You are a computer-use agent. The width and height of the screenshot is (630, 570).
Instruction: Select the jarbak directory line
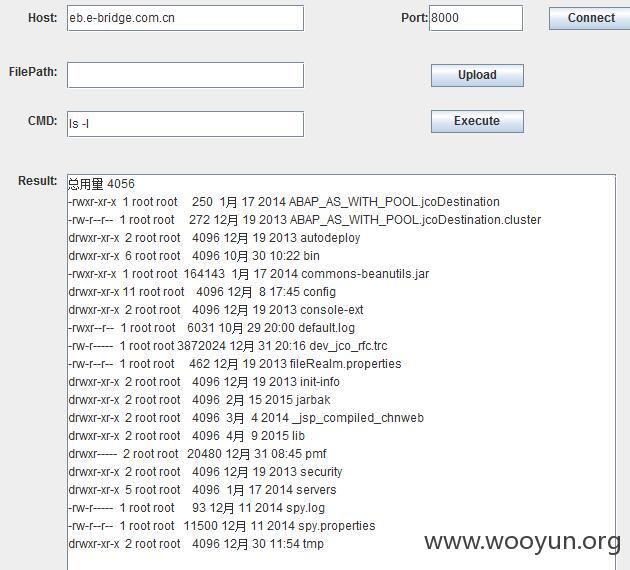(200, 400)
